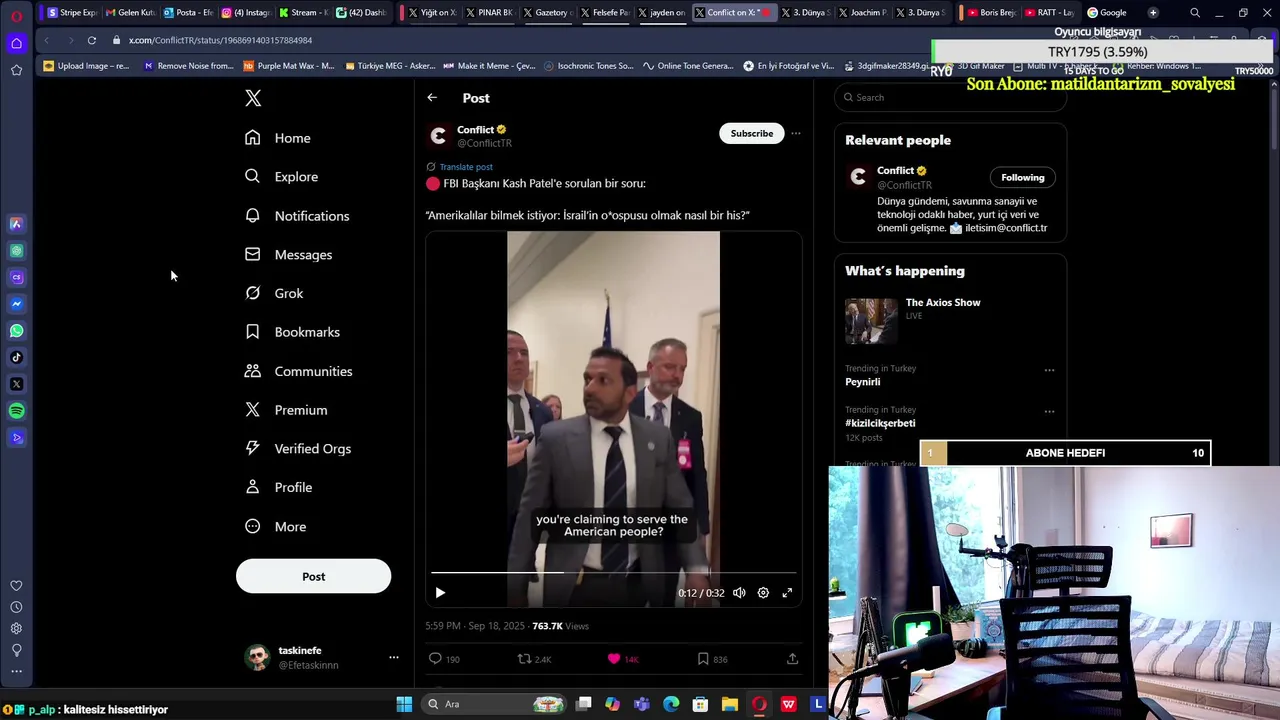Click Translate post link
This screenshot has width=1280, height=720.
(466, 167)
